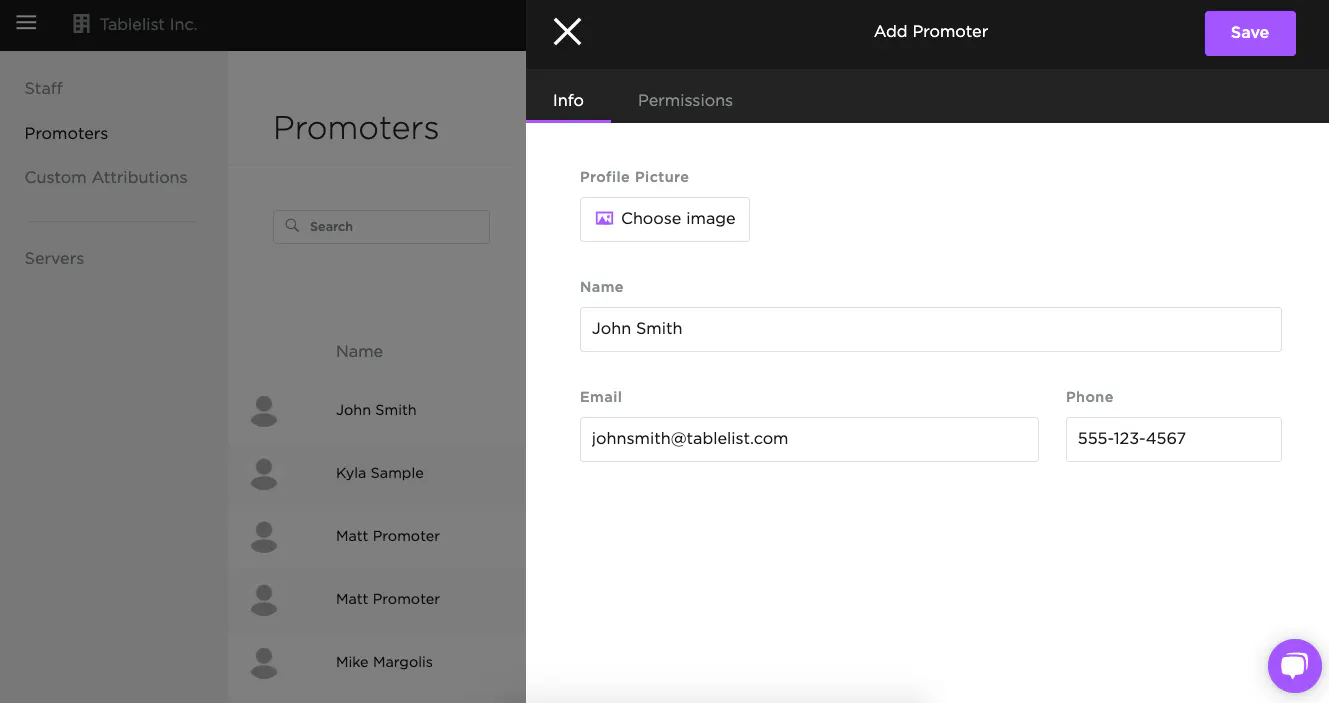This screenshot has height=703, width=1329.
Task: Switch to the Permissions tab
Action: coord(685,100)
